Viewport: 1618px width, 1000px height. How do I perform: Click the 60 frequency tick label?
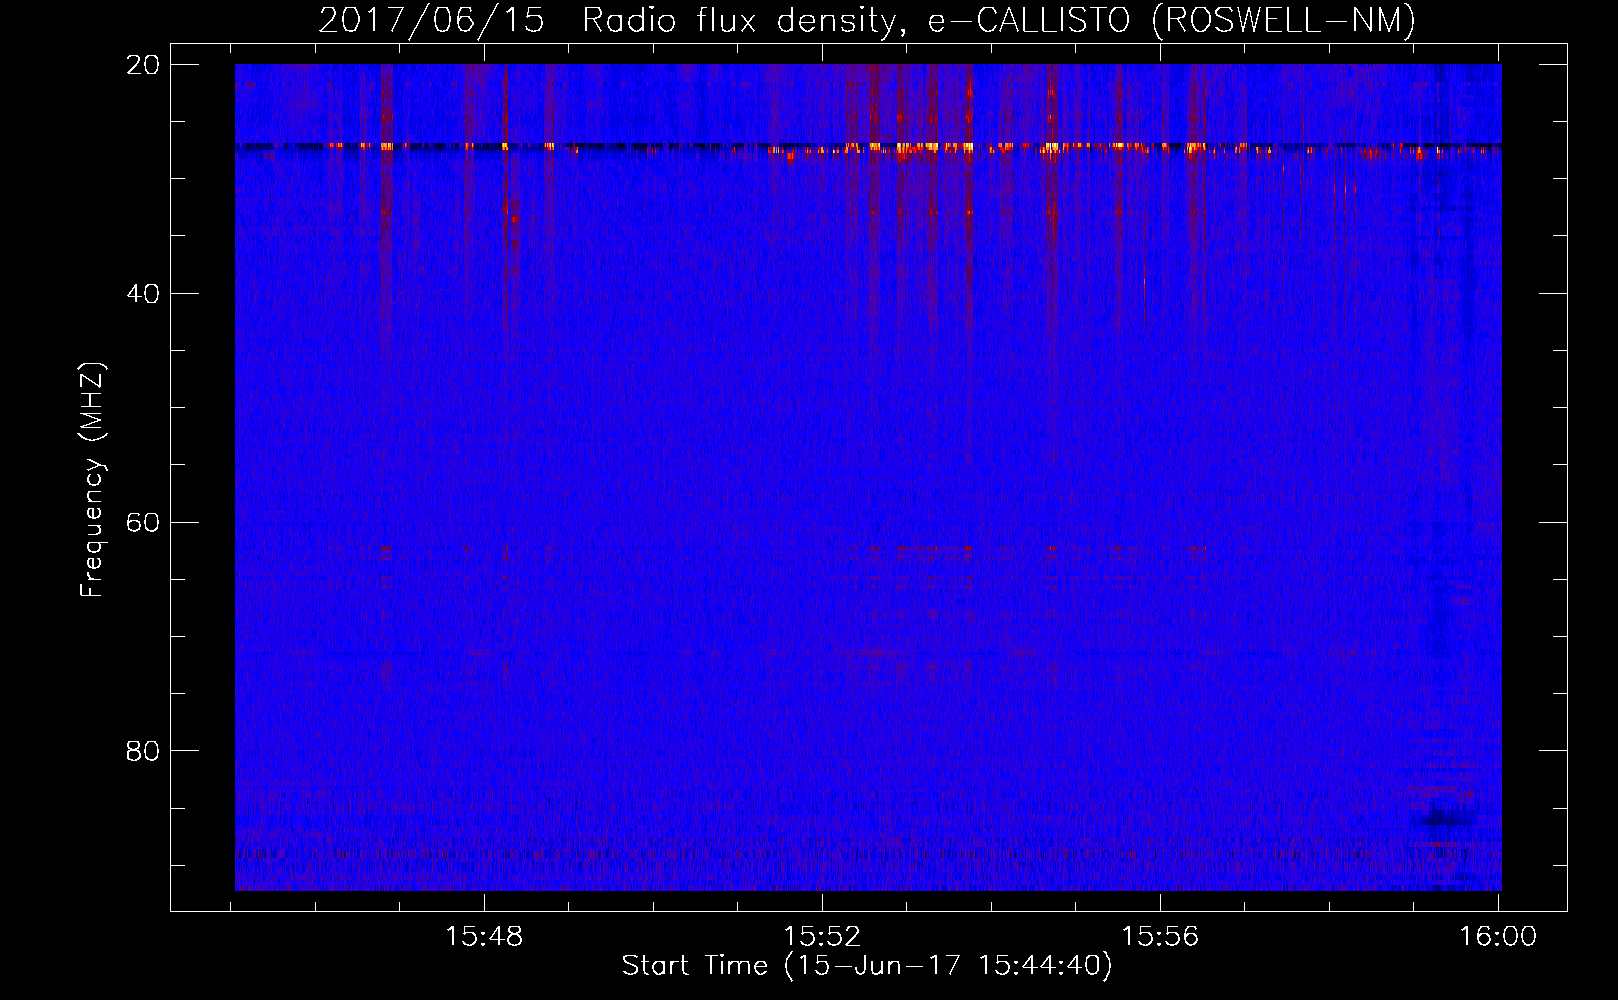point(143,523)
